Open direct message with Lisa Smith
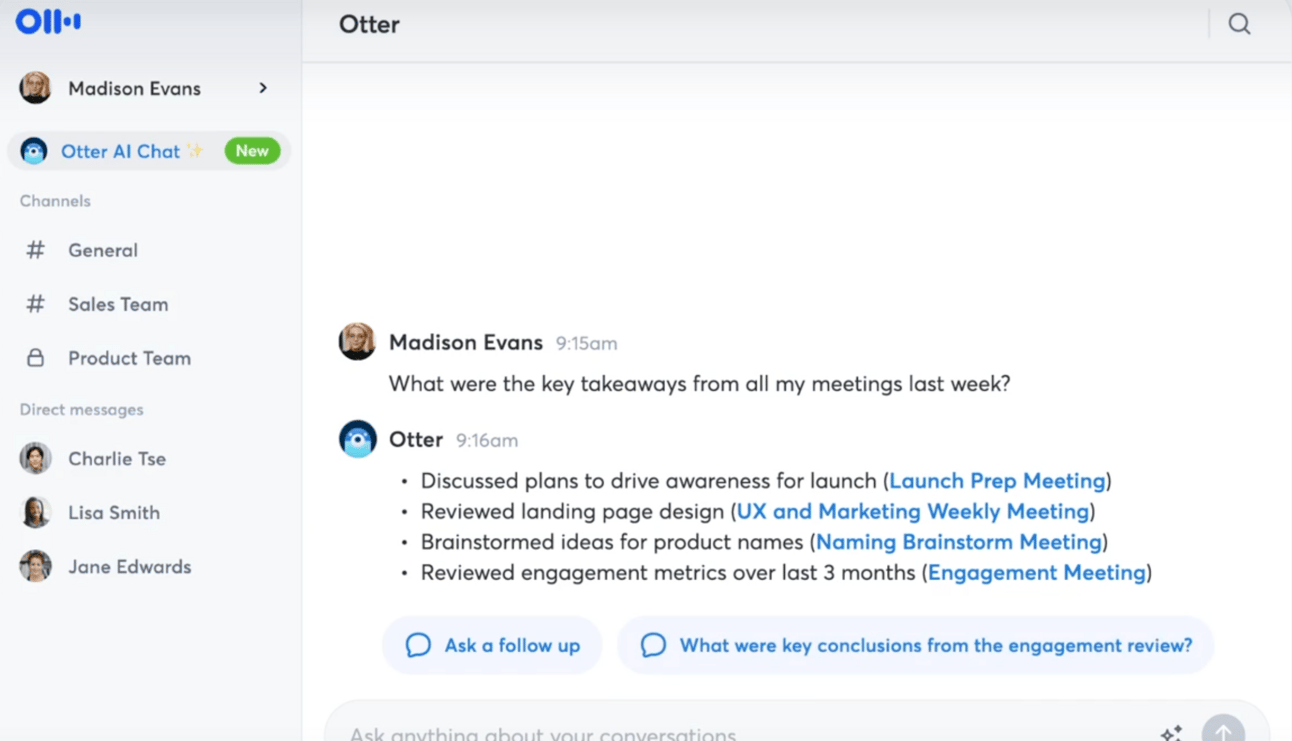Screen dimensions: 1292x741 pos(113,513)
